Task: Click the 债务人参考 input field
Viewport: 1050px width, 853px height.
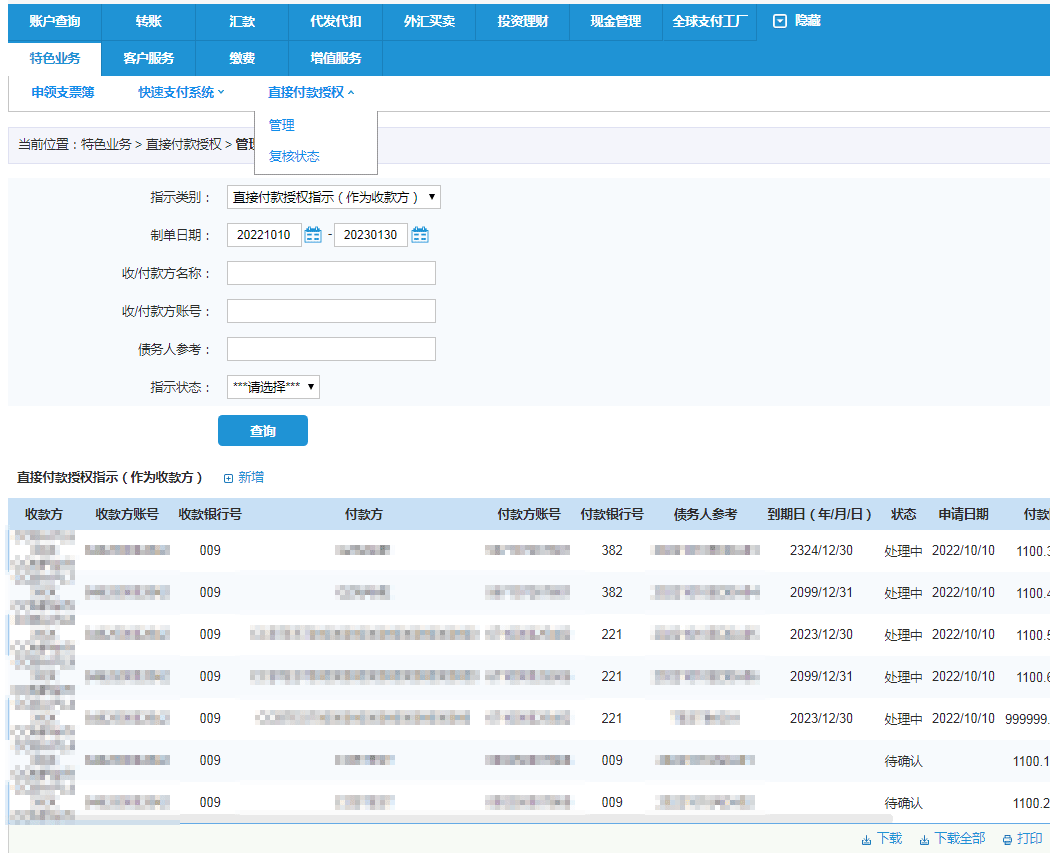Action: (x=331, y=350)
